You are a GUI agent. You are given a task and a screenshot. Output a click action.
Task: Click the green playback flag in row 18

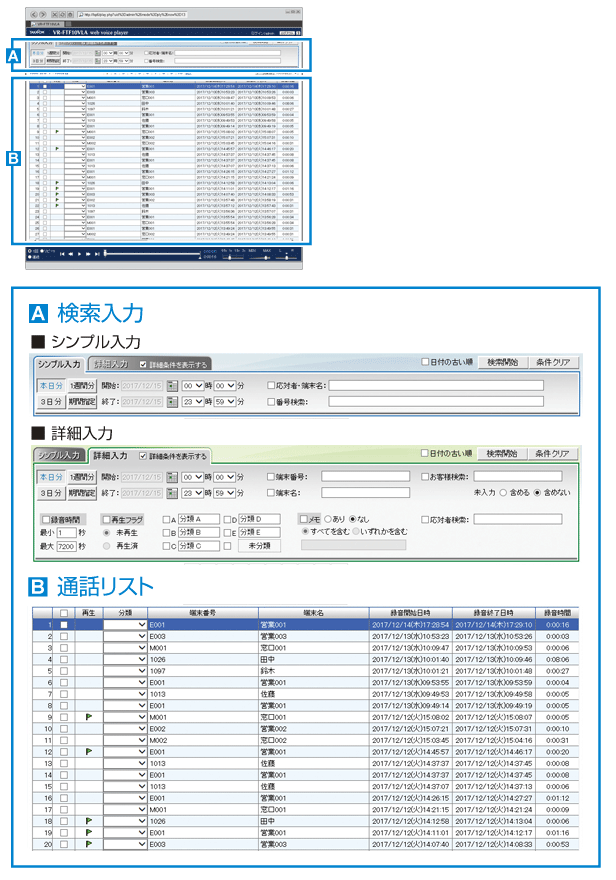tap(89, 820)
